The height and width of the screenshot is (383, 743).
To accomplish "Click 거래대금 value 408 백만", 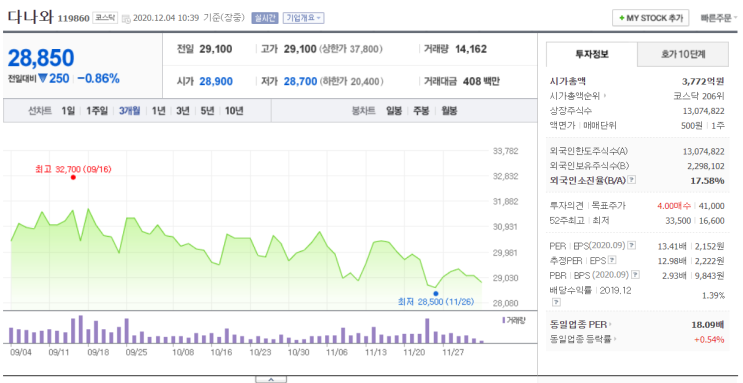I will tap(481, 82).
